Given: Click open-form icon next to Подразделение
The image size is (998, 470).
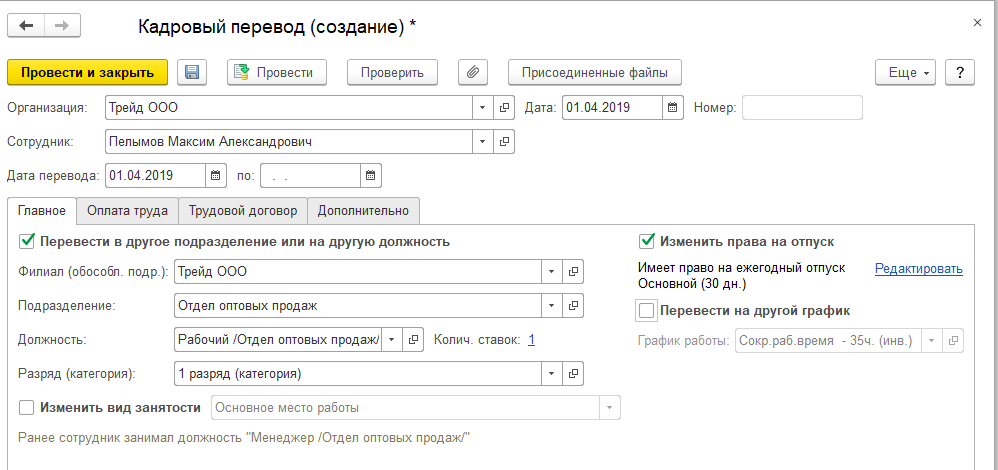Looking at the screenshot, I should coord(574,305).
